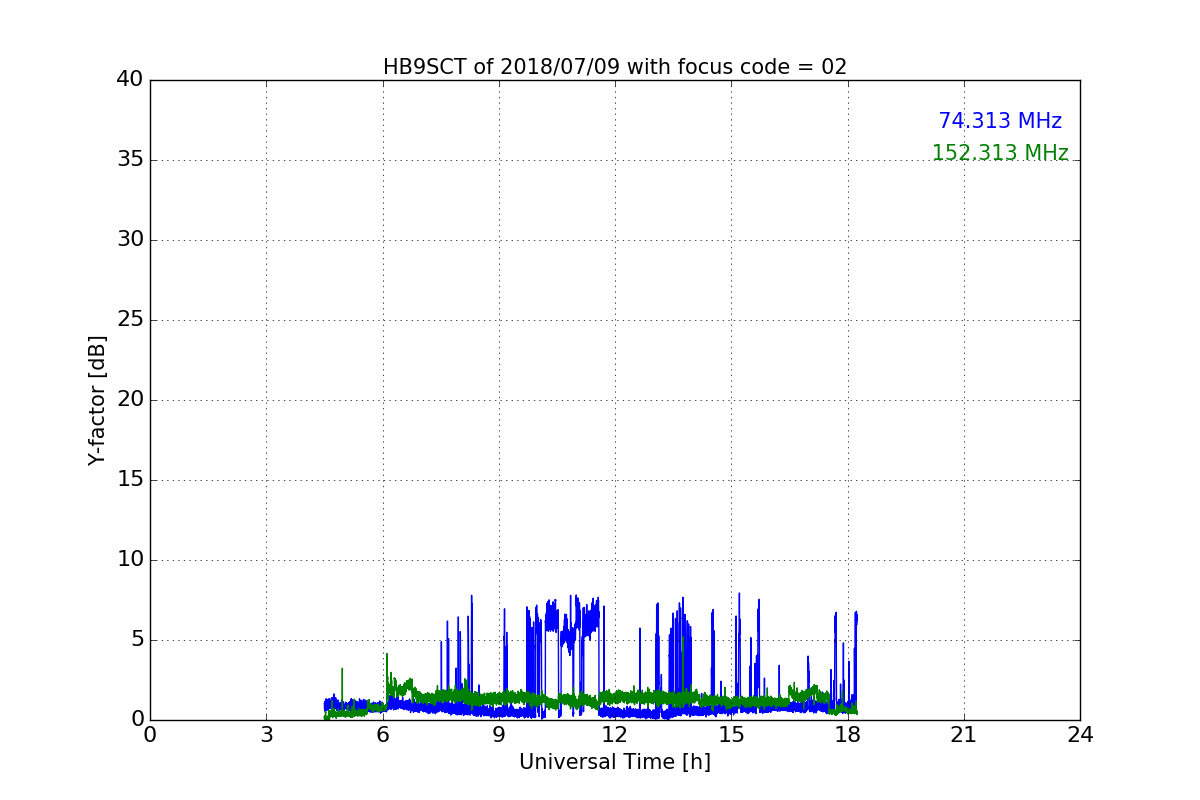Select the blue 74.313 MHz legend label
Screen dimensions: 1200x800
[1000, 121]
